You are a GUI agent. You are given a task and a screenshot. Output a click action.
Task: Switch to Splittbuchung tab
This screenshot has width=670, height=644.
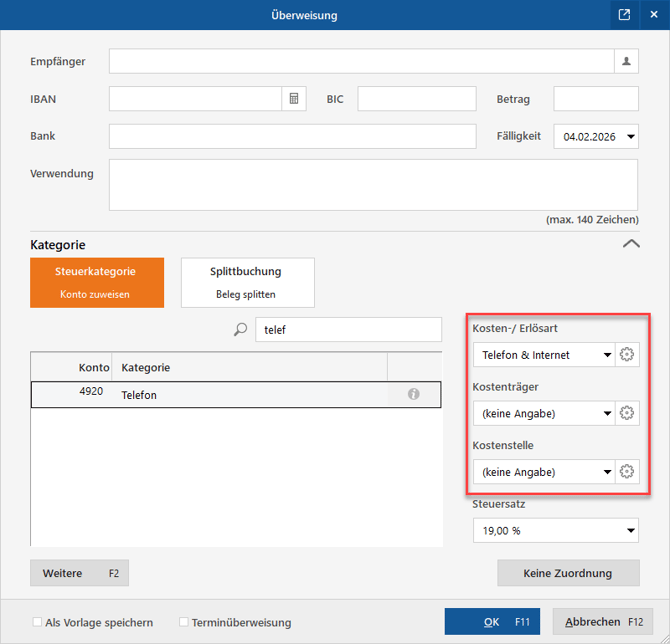(247, 282)
